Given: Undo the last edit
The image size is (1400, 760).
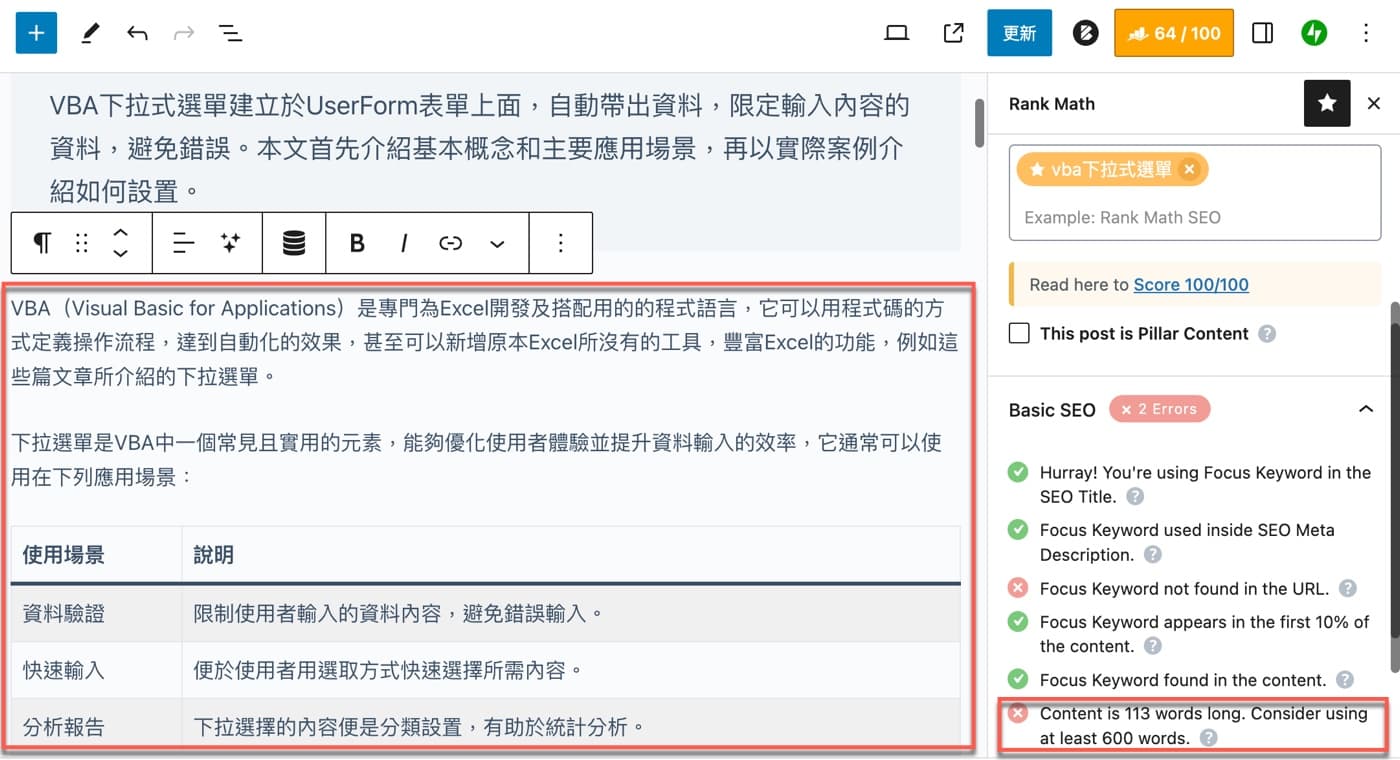Looking at the screenshot, I should [137, 33].
